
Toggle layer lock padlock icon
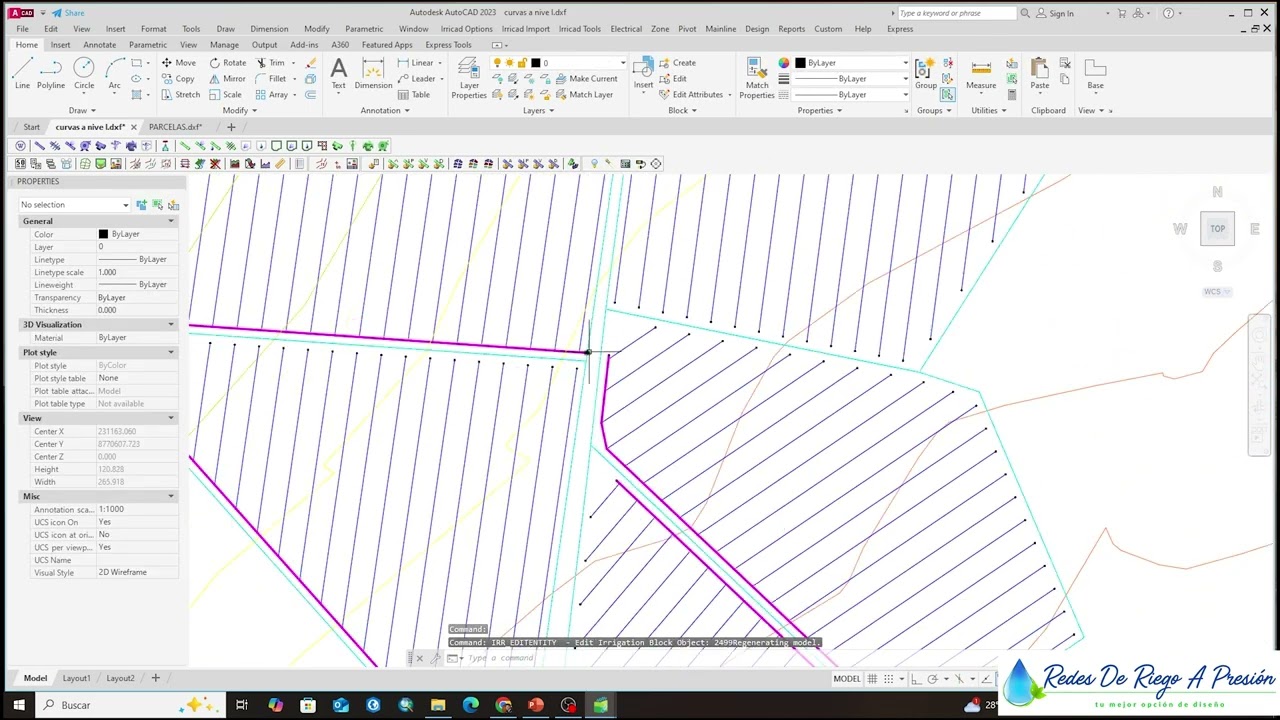[522, 63]
